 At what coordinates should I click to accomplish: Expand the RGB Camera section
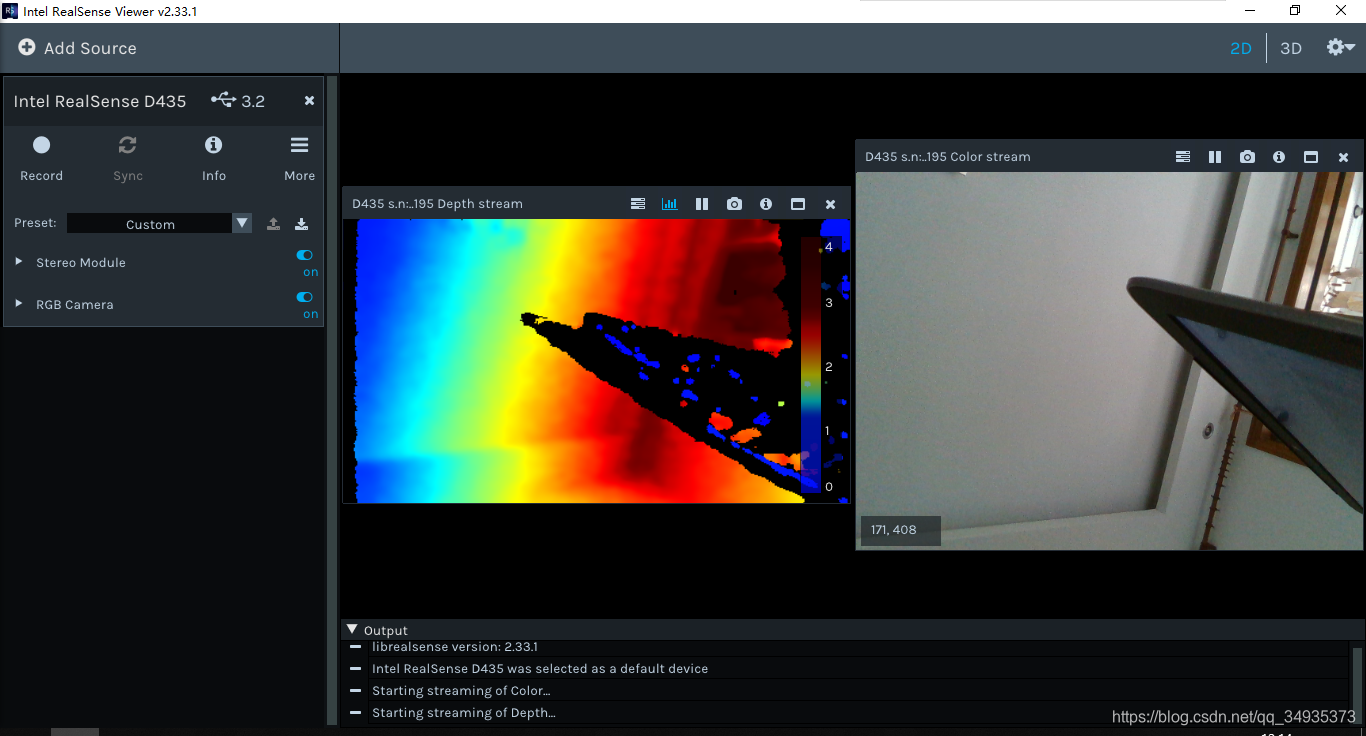19,304
